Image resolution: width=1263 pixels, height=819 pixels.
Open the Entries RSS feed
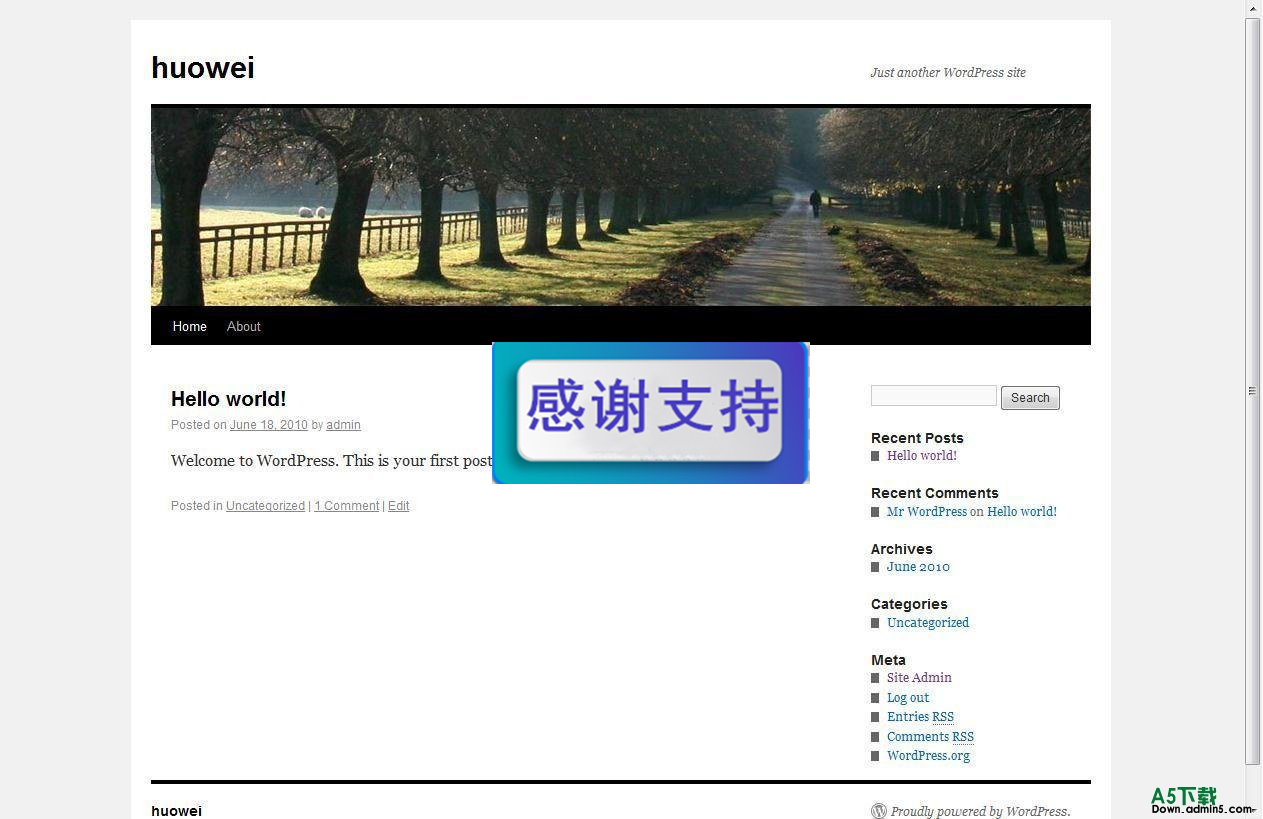[x=920, y=717]
